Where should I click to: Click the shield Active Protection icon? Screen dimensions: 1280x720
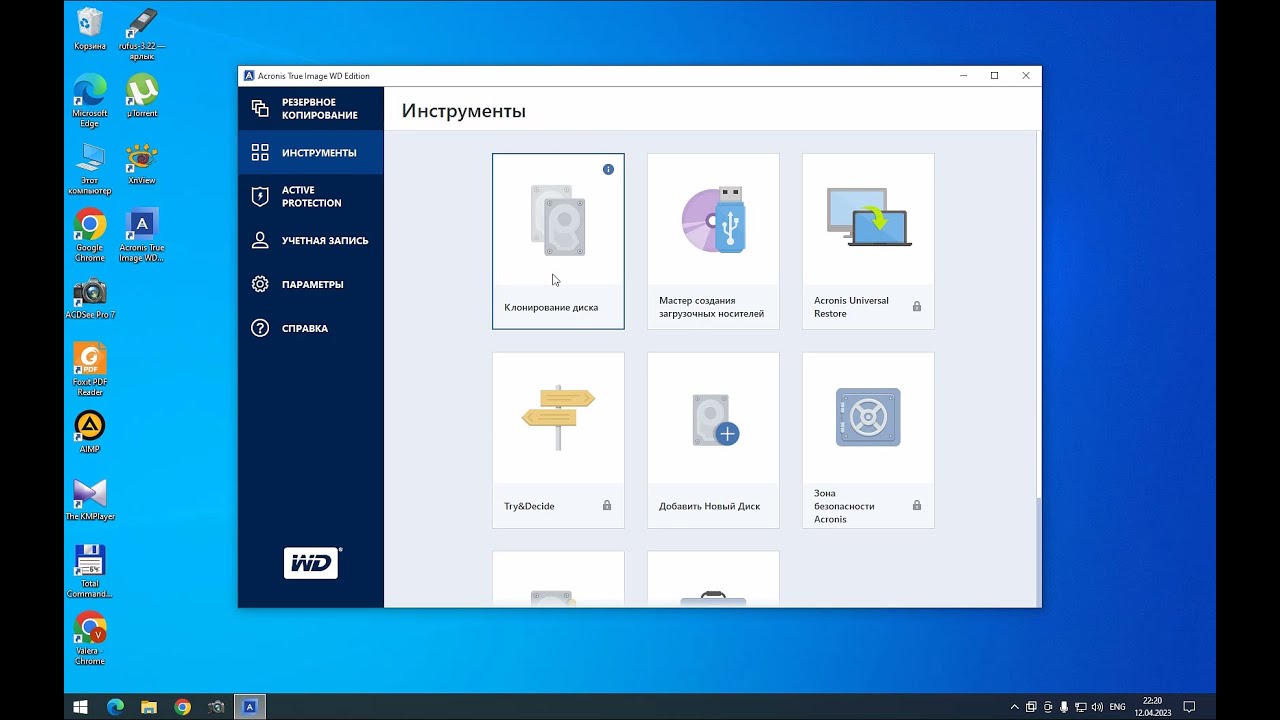tap(260, 196)
